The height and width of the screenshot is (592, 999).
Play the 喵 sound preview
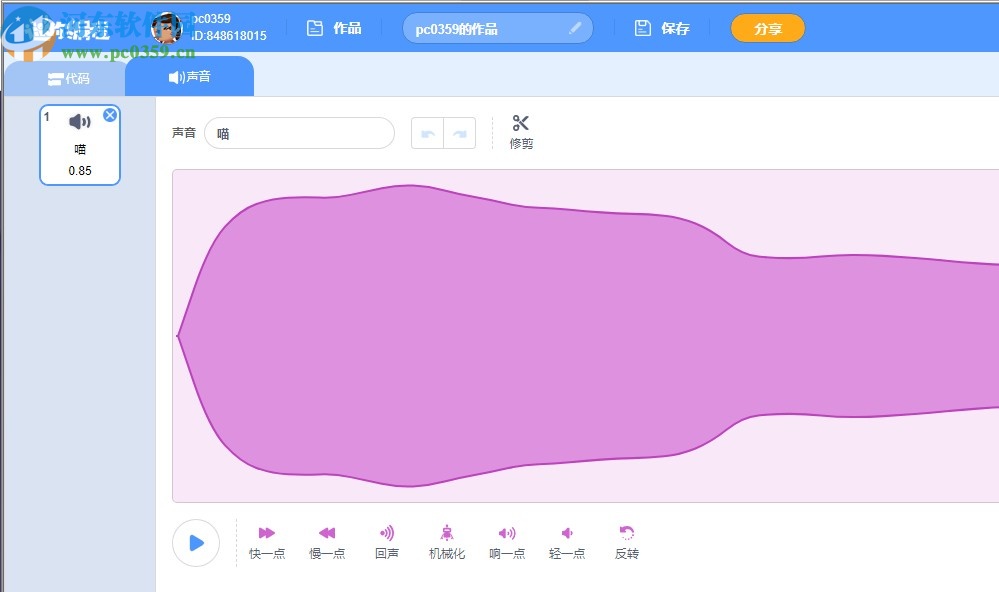click(196, 543)
